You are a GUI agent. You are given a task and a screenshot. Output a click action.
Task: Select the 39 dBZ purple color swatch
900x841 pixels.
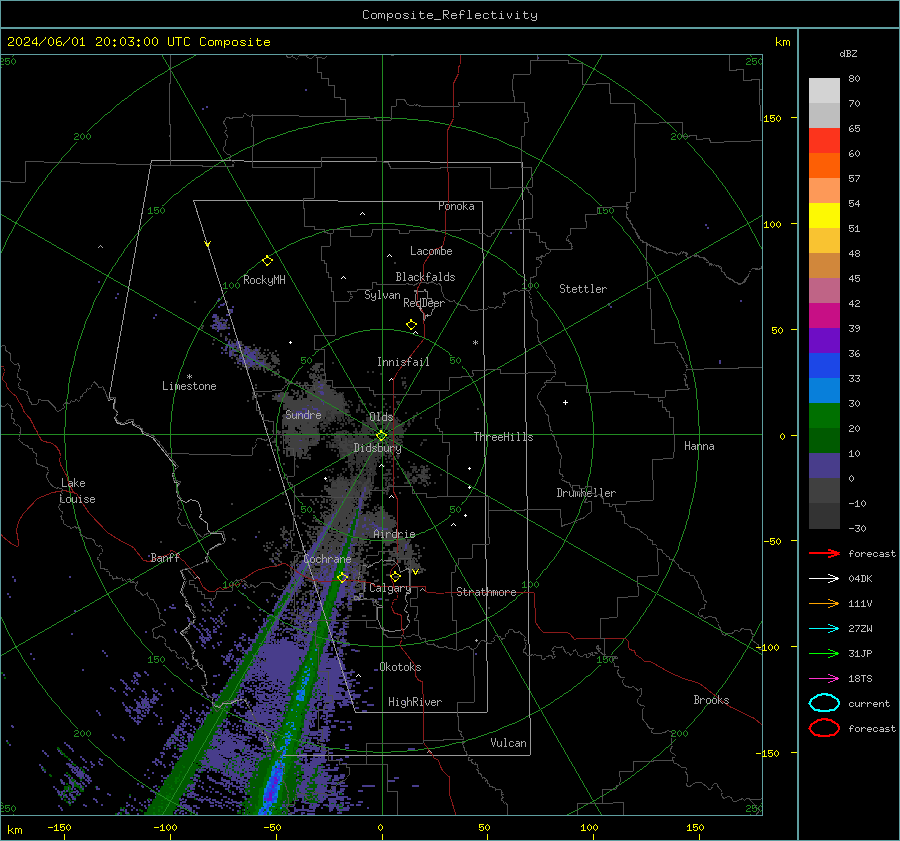(x=824, y=340)
